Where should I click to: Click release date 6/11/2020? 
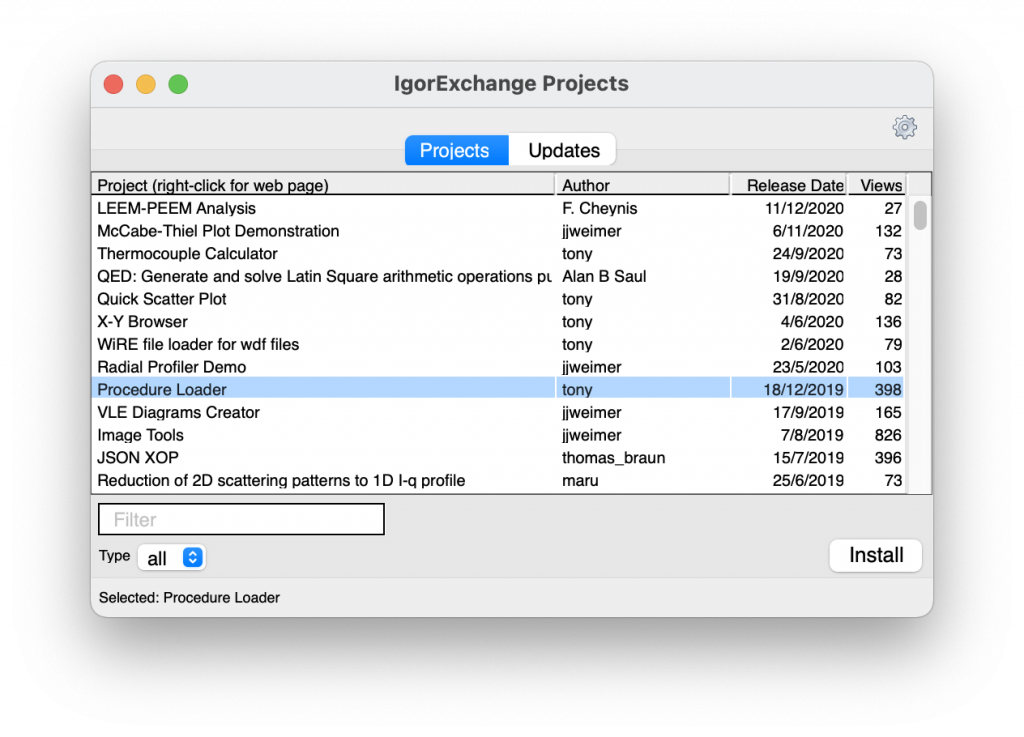[x=808, y=231]
